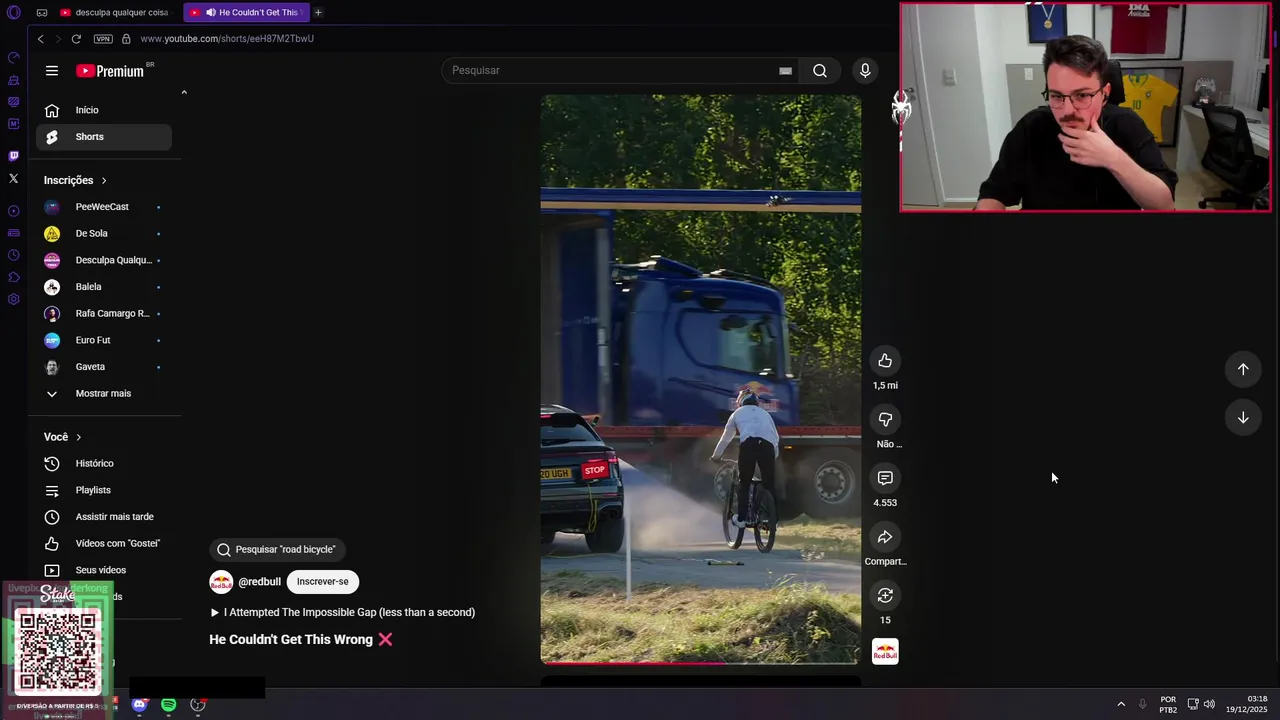Open the Remix button showing 15
Image resolution: width=1280 pixels, height=720 pixels.
point(885,596)
